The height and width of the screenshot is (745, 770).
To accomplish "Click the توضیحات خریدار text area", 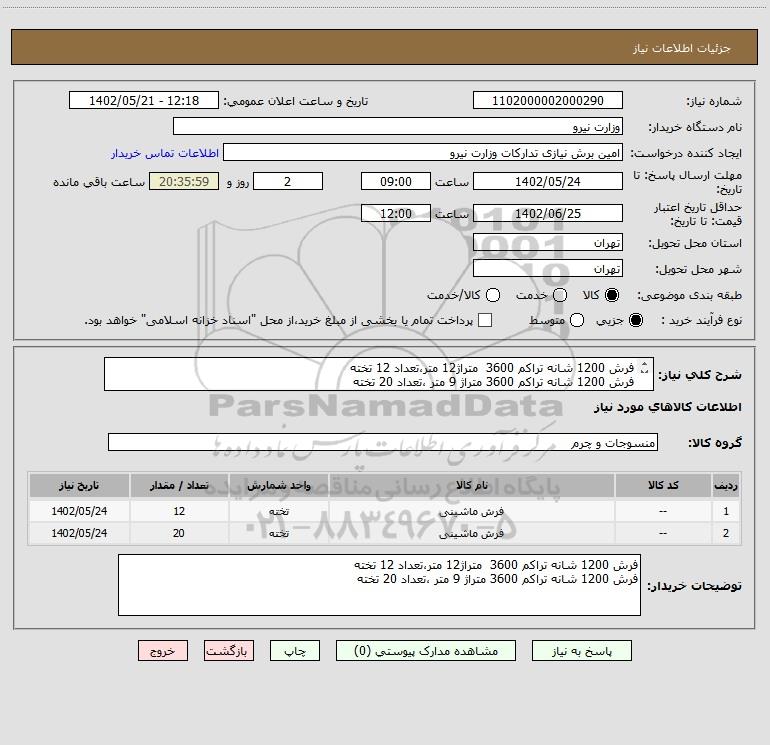I will [379, 585].
